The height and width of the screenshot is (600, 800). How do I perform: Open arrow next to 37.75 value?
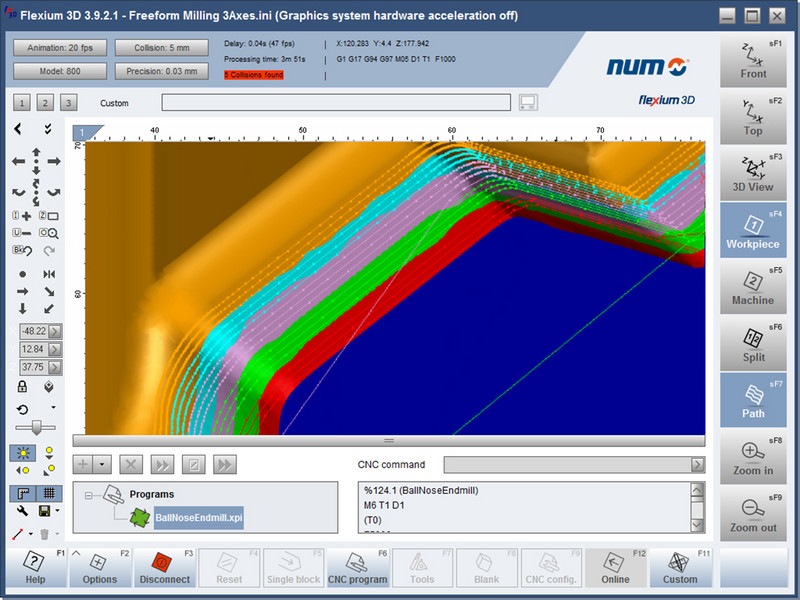pyautogui.click(x=55, y=367)
